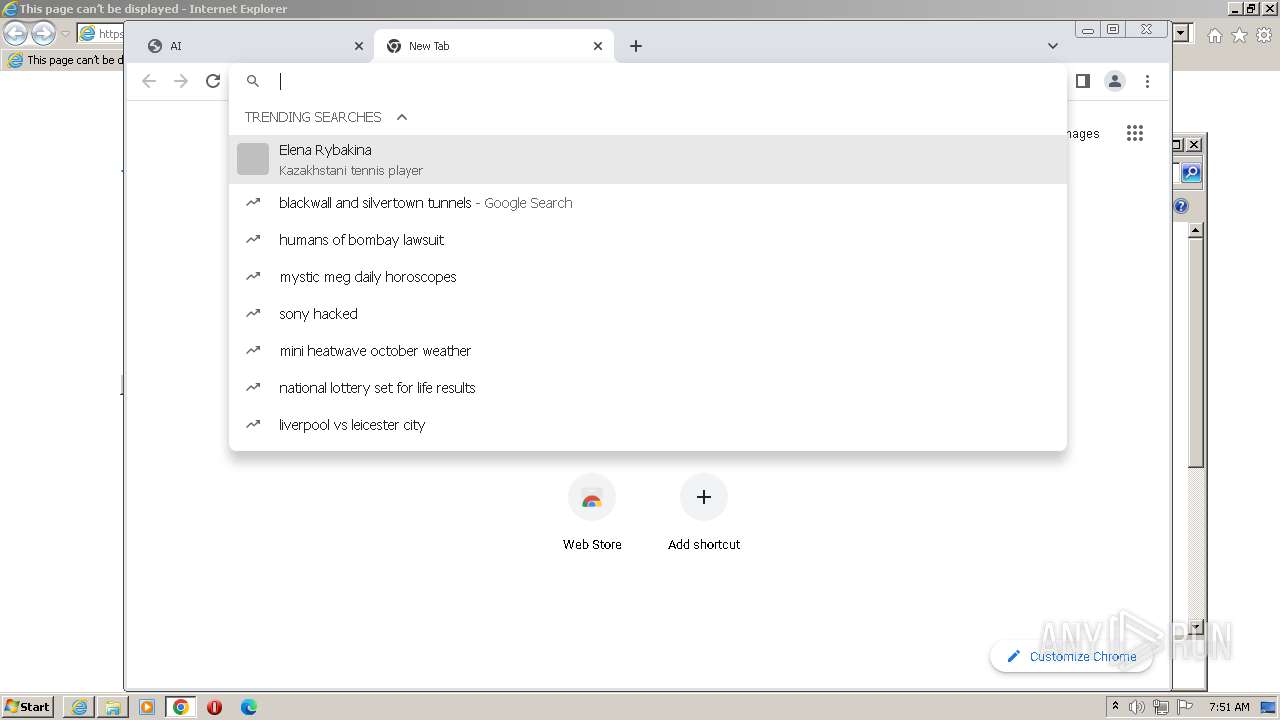Image resolution: width=1280 pixels, height=720 pixels.
Task: Switch to the AI tab
Action: click(x=254, y=46)
